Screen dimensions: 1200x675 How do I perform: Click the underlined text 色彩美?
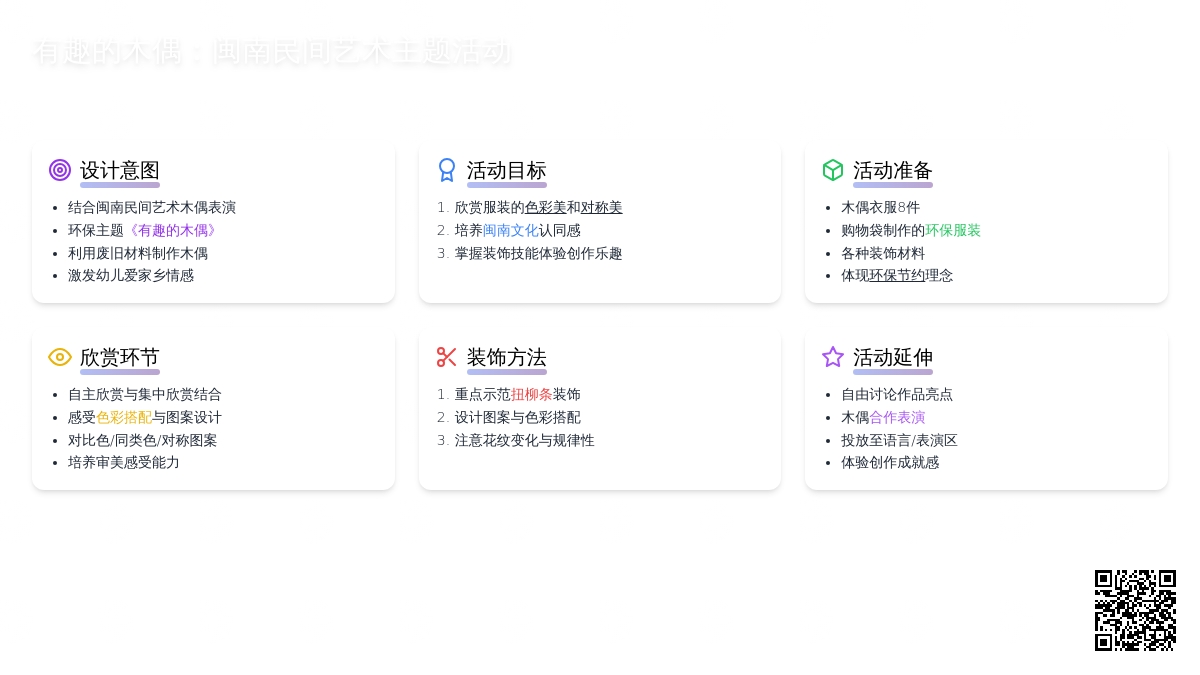(545, 207)
